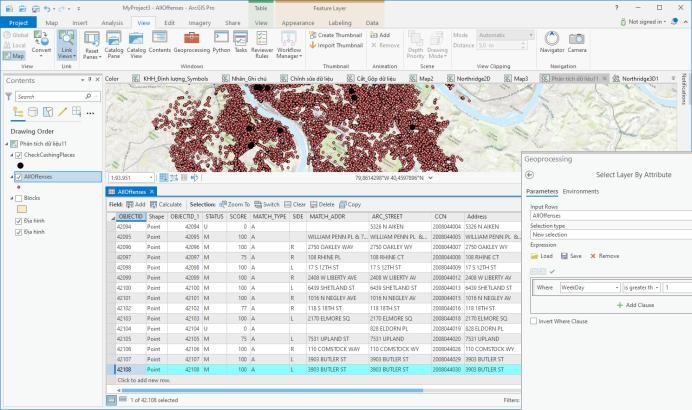Toggle the second Địa hình layer checkbox
The width and height of the screenshot is (692, 410).
pyautogui.click(x=19, y=232)
